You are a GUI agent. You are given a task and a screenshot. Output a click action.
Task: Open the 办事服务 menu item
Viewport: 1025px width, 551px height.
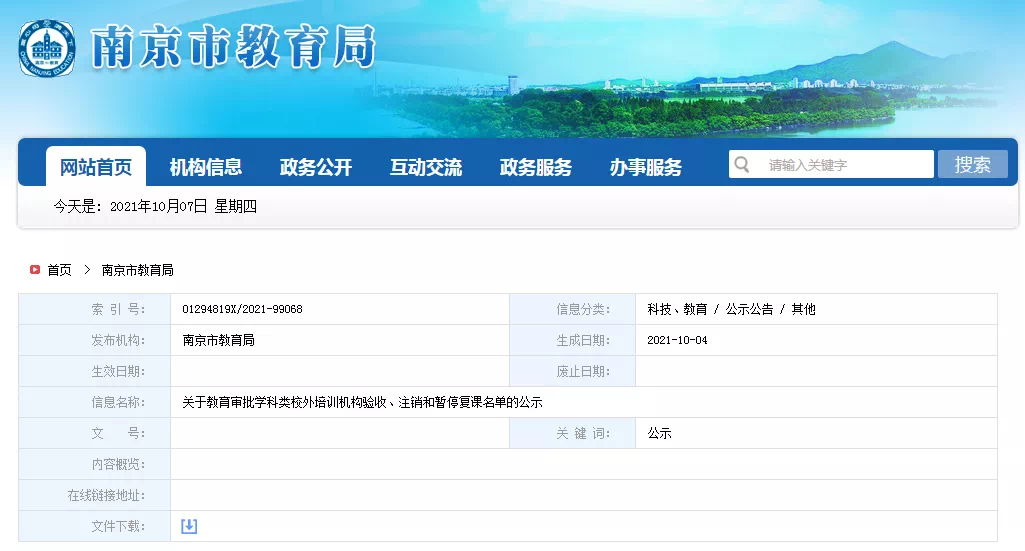coord(646,167)
